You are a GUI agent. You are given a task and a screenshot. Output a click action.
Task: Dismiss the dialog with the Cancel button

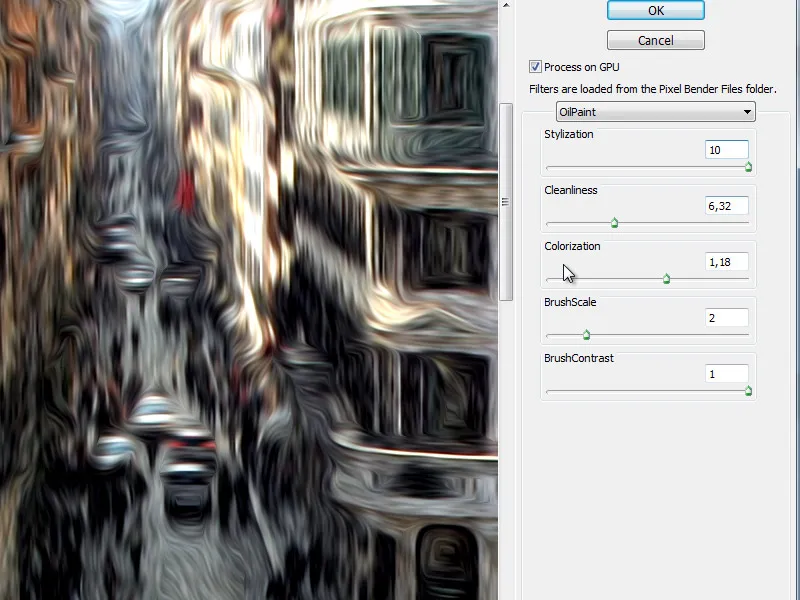[656, 40]
